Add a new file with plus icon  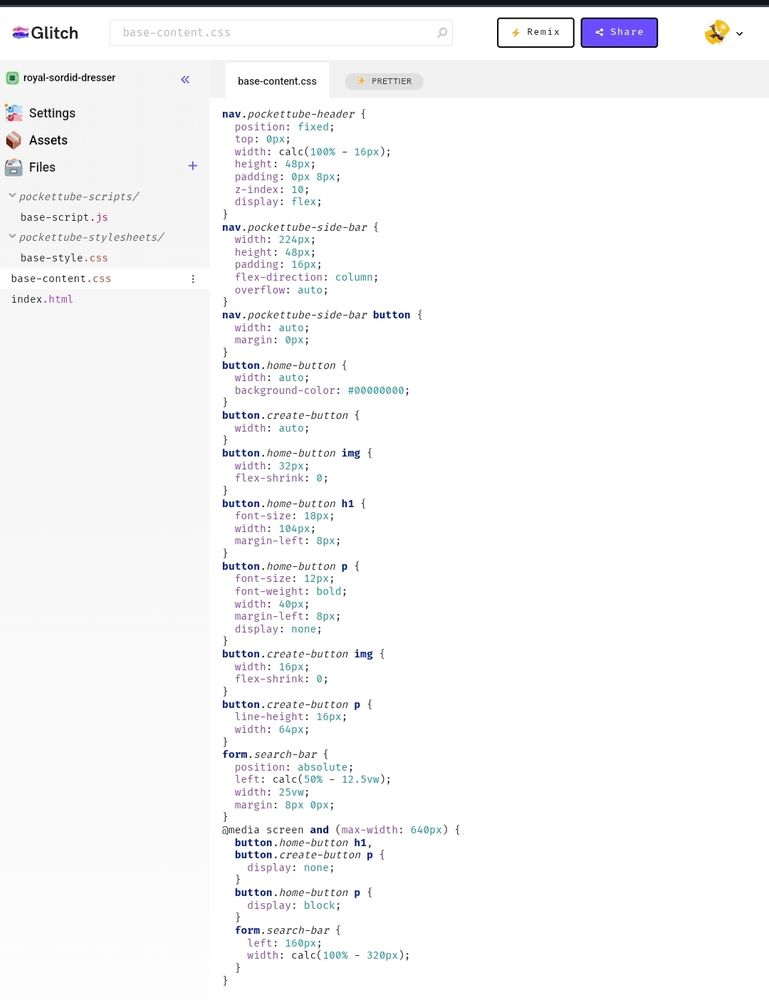(193, 166)
